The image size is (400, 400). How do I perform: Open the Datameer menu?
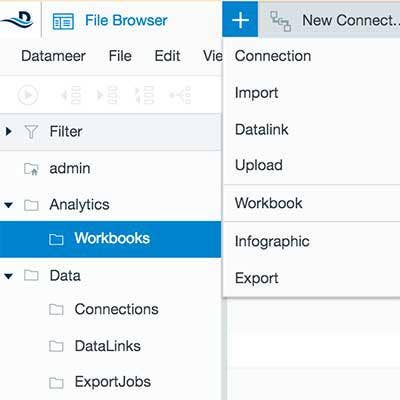click(53, 56)
